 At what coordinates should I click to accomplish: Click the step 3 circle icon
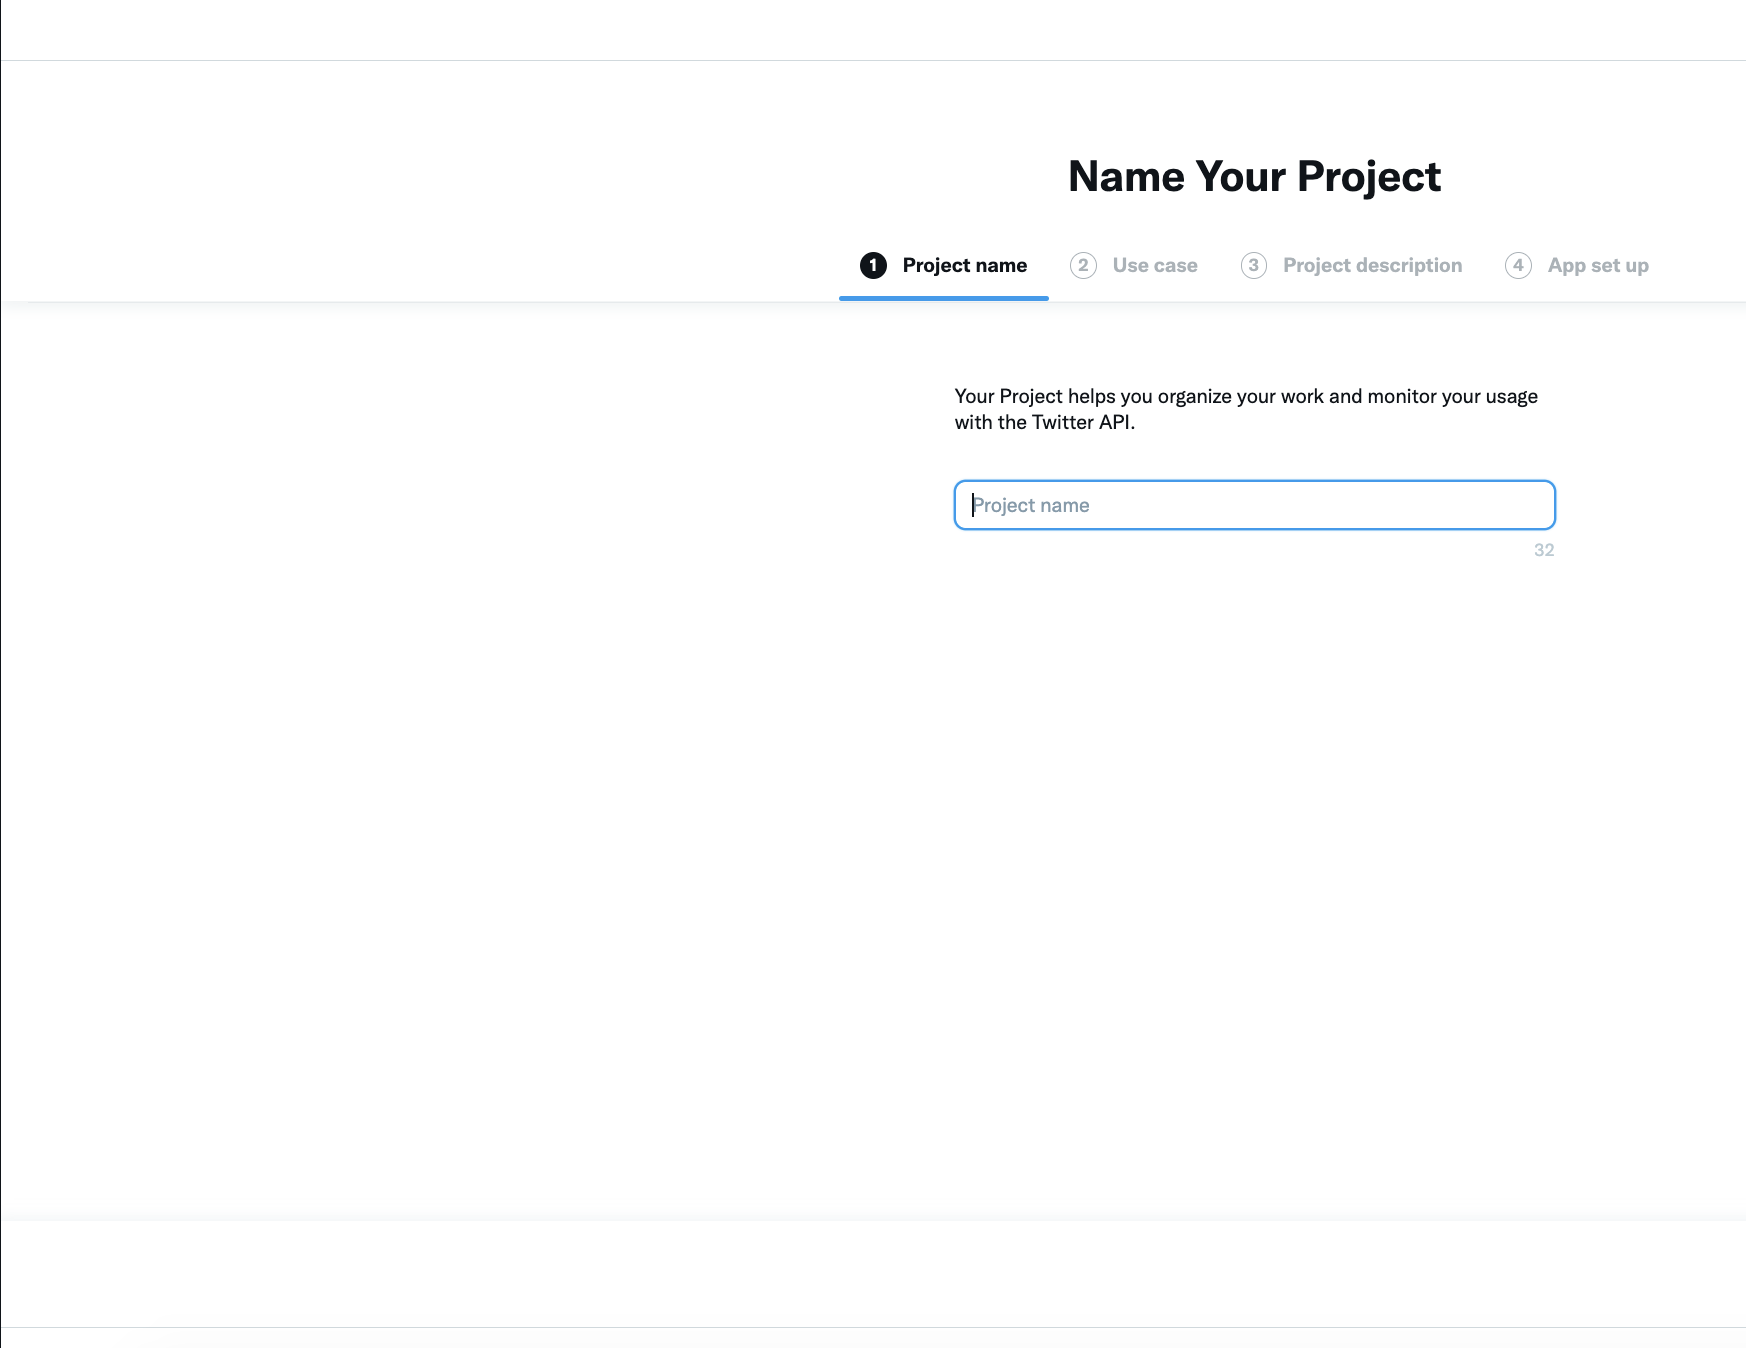click(1254, 265)
